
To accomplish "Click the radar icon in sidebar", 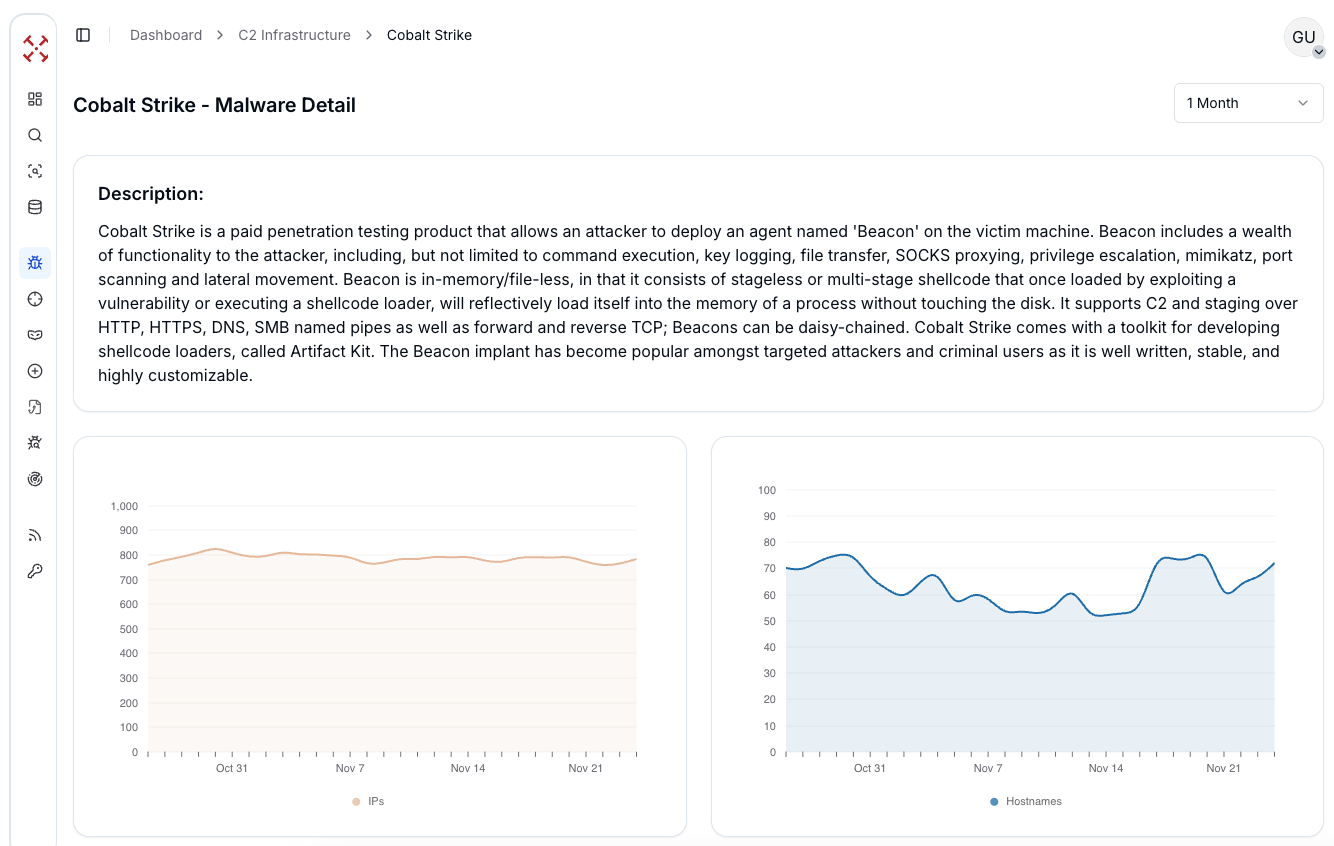I will click(x=35, y=479).
